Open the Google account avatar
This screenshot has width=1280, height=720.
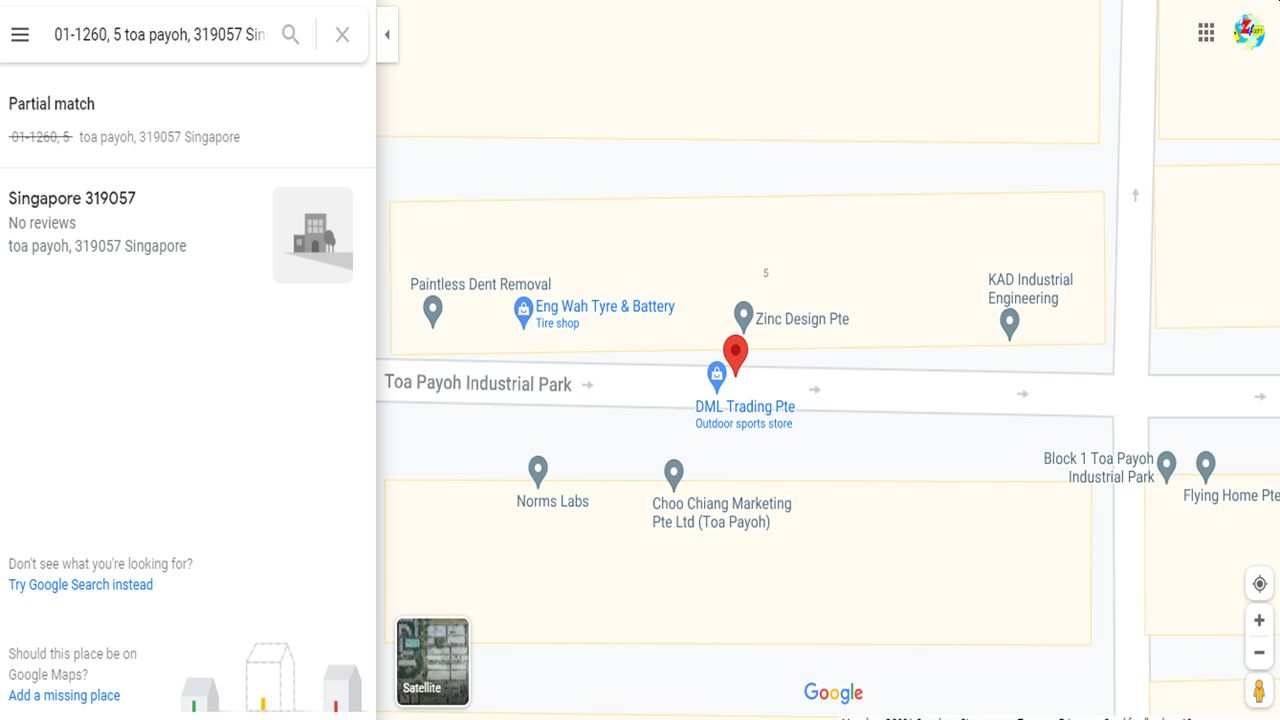coord(1249,32)
